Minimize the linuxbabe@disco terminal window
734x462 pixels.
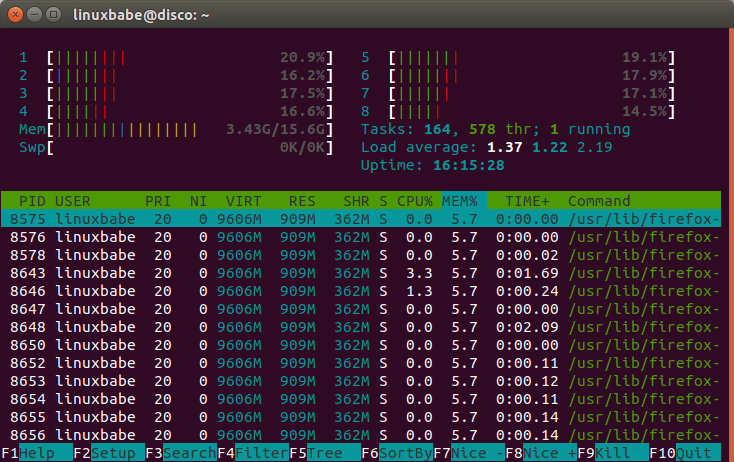[x=34, y=15]
